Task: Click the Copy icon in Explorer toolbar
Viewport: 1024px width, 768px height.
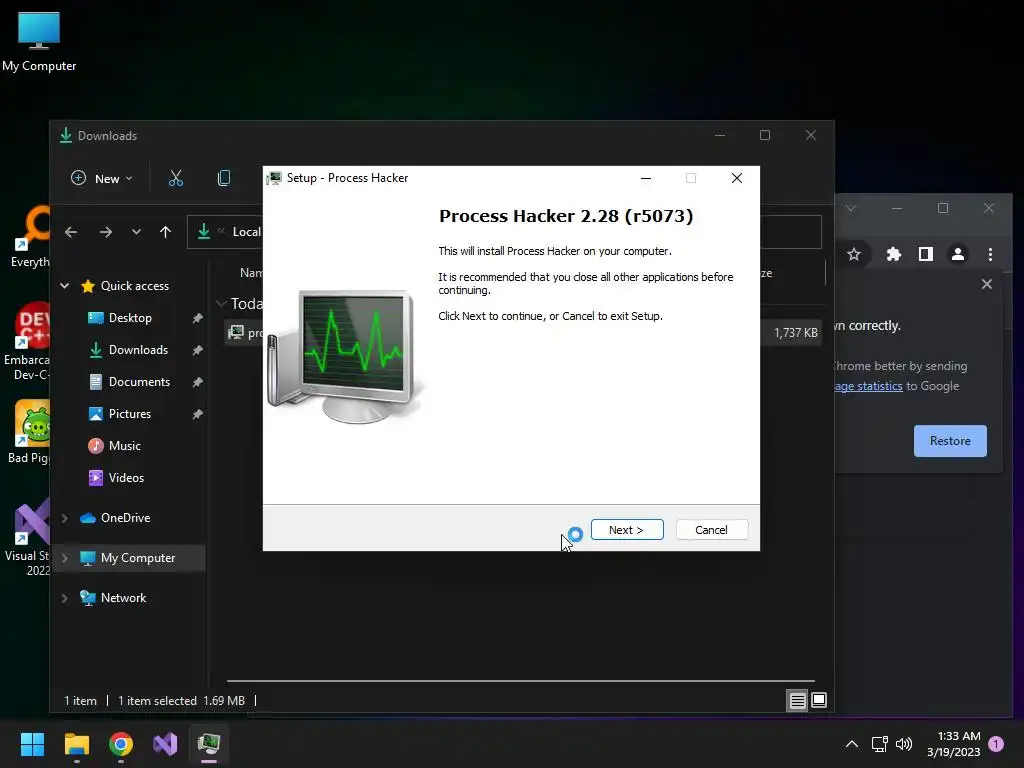Action: 223,178
